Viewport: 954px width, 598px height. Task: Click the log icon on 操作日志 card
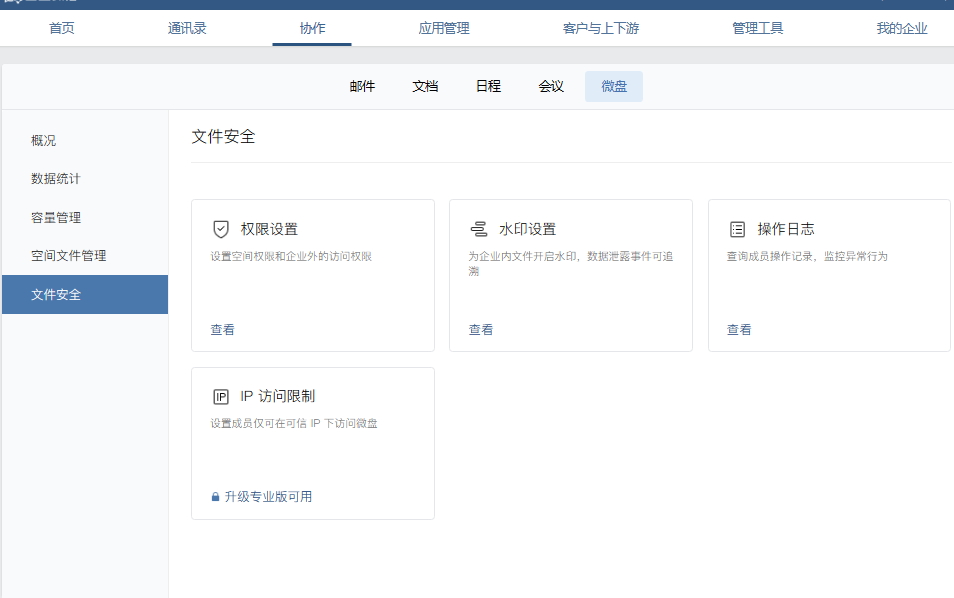[737, 228]
